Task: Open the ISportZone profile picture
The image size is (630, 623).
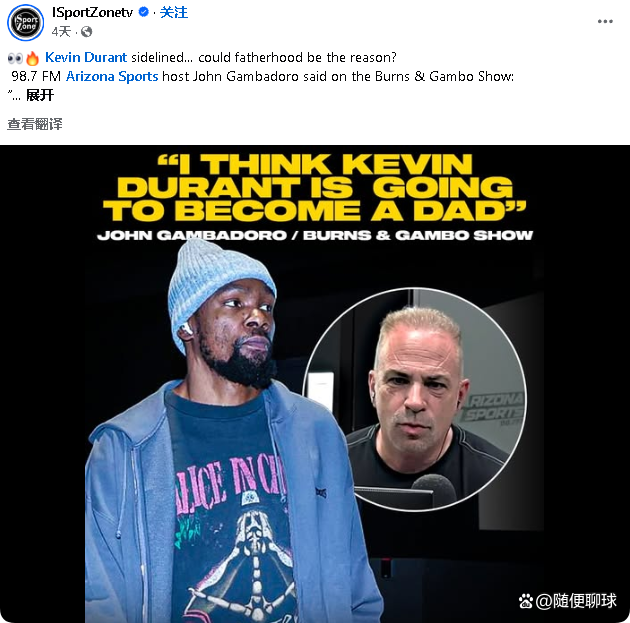Action: point(25,22)
